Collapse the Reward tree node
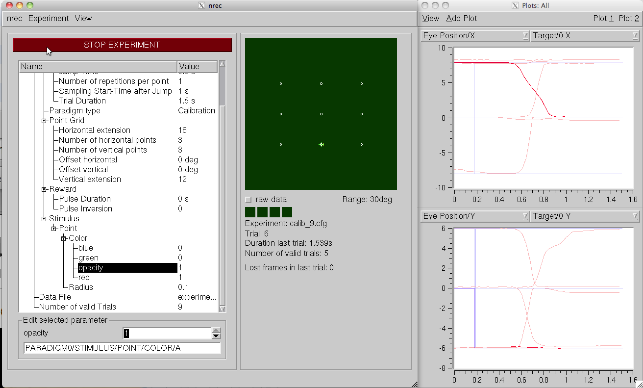Image resolution: width=643 pixels, height=388 pixels. pos(44,189)
